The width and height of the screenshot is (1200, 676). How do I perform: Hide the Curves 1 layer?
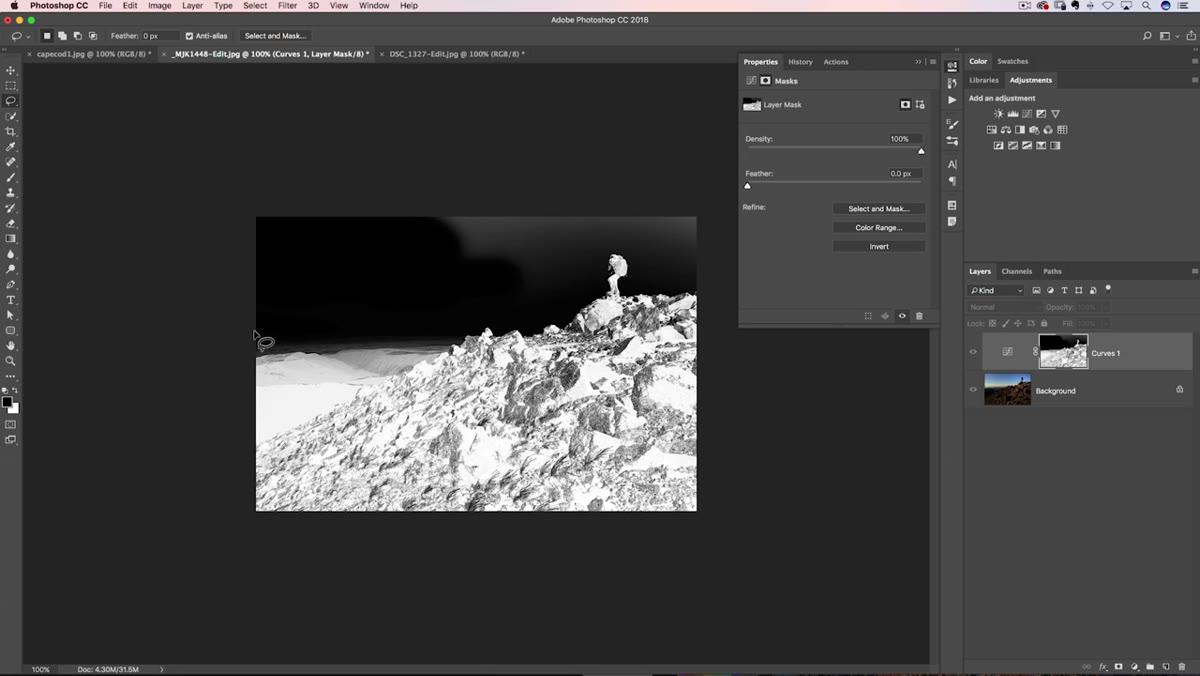973,352
